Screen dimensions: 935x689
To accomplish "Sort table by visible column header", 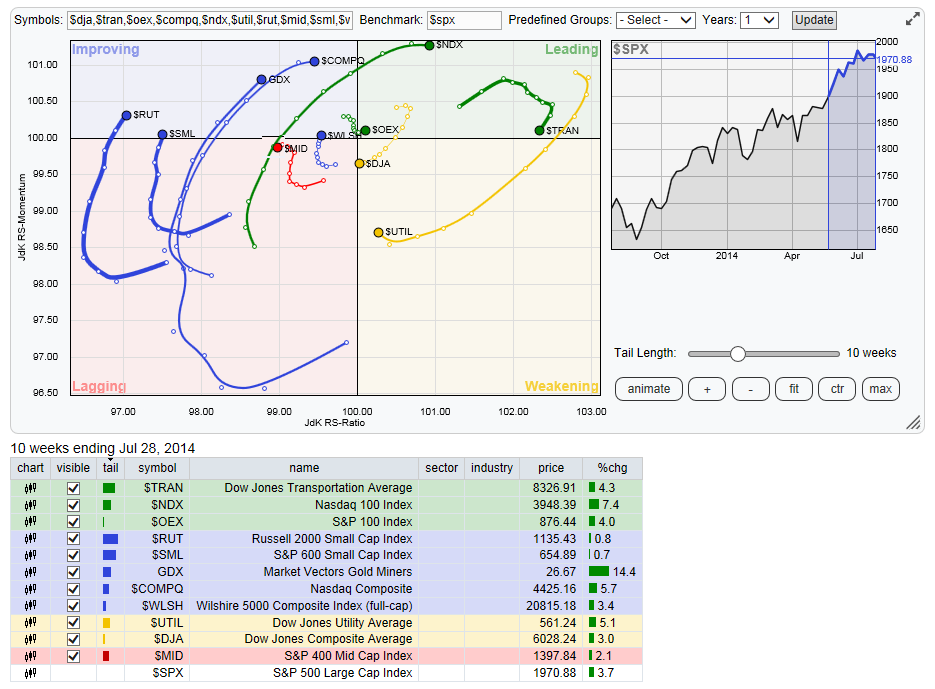I will pyautogui.click(x=73, y=468).
